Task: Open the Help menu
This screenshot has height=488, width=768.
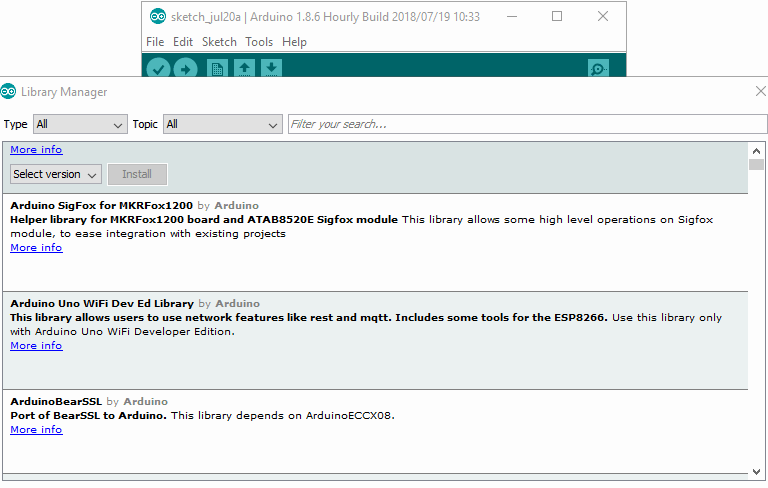Action: pyautogui.click(x=294, y=42)
